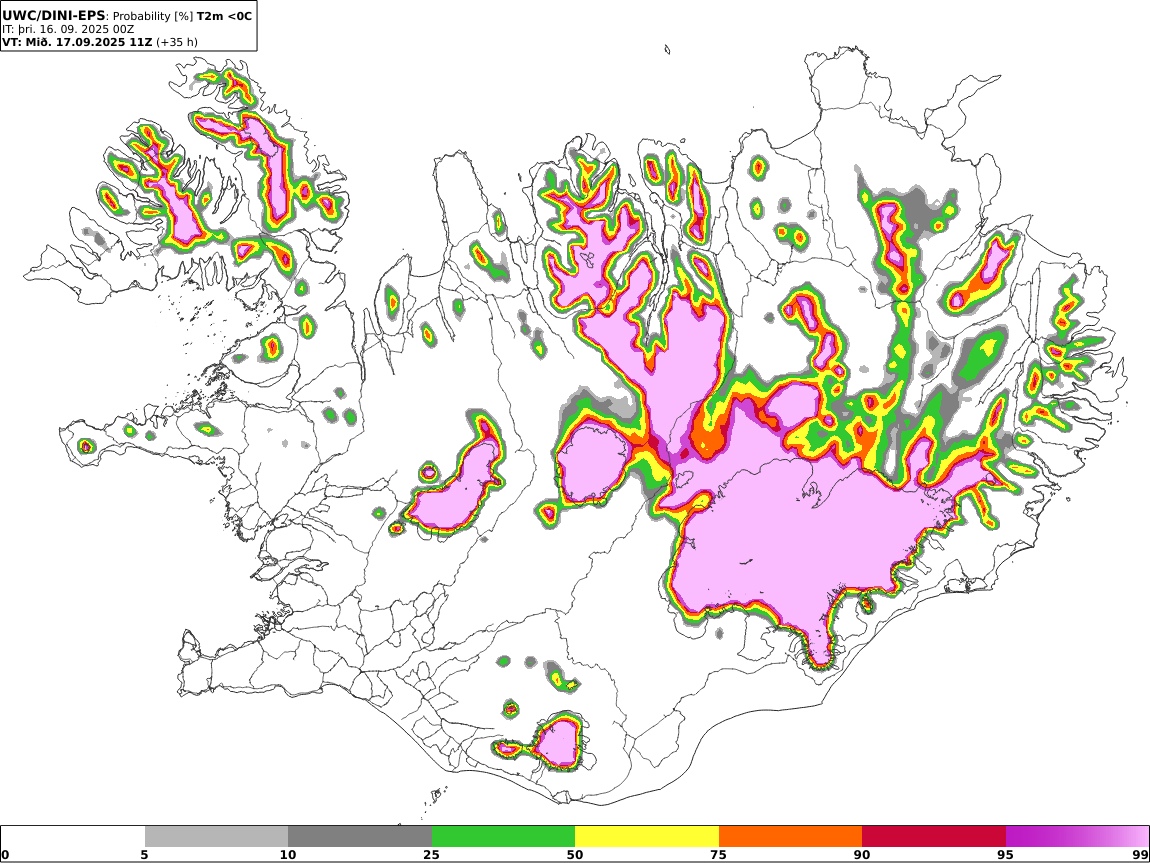Click the '5' colorbar tick label
The height and width of the screenshot is (863, 1150).
click(x=144, y=855)
